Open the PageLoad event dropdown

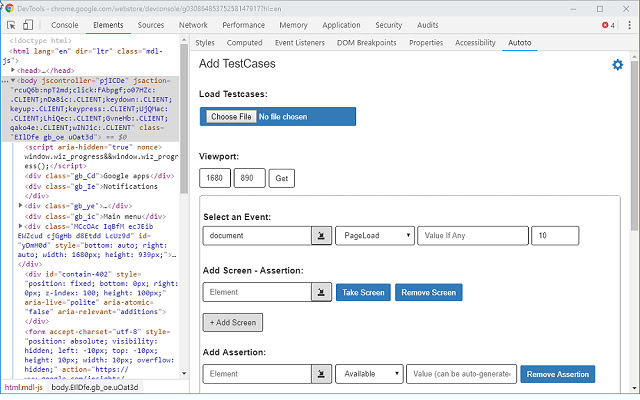pyautogui.click(x=375, y=236)
